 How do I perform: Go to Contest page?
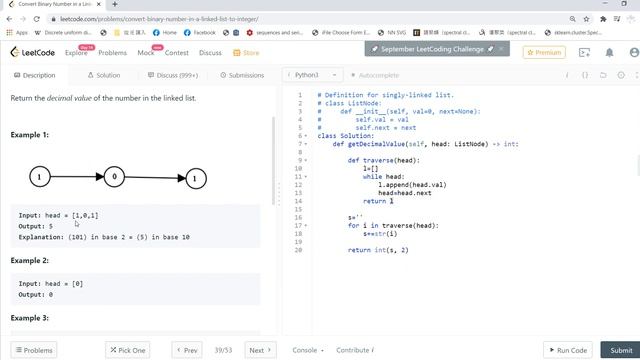click(177, 53)
